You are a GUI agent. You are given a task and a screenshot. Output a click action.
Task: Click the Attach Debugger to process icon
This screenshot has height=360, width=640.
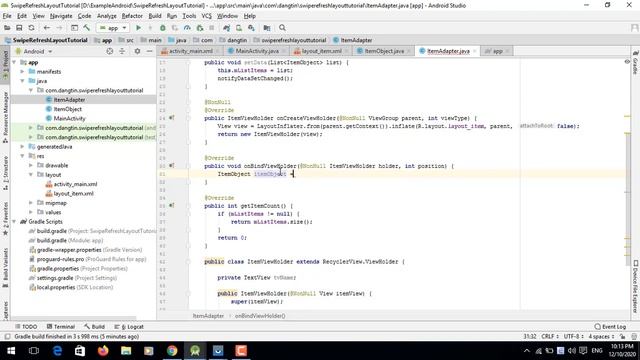click(x=200, y=28)
